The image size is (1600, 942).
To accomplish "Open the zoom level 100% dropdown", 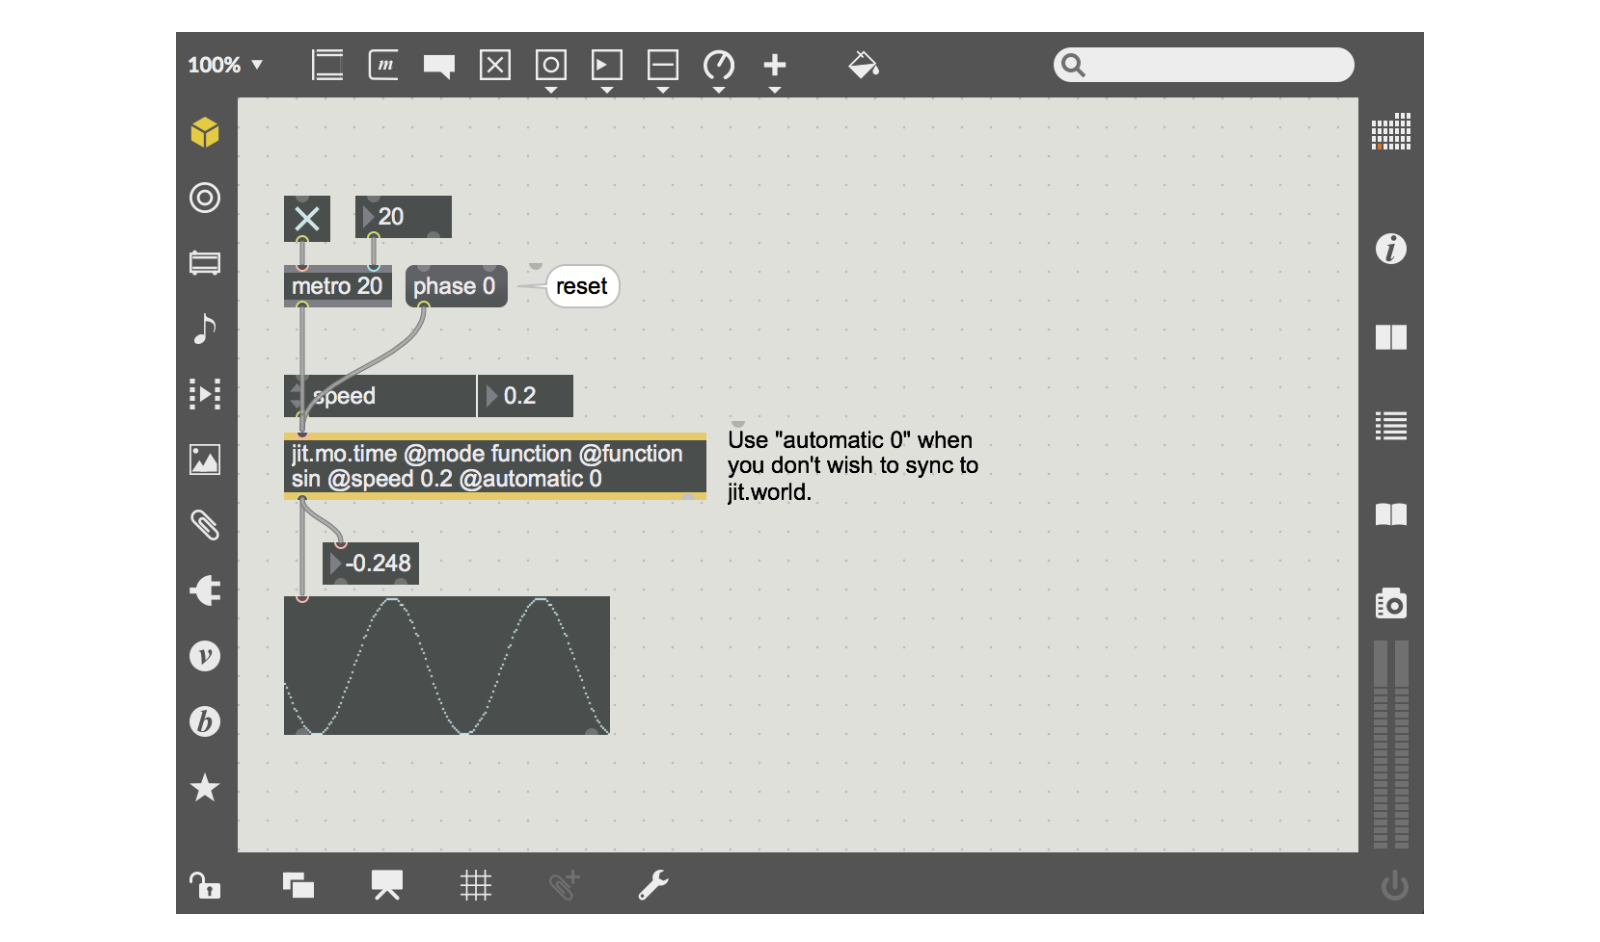I will 226,65.
